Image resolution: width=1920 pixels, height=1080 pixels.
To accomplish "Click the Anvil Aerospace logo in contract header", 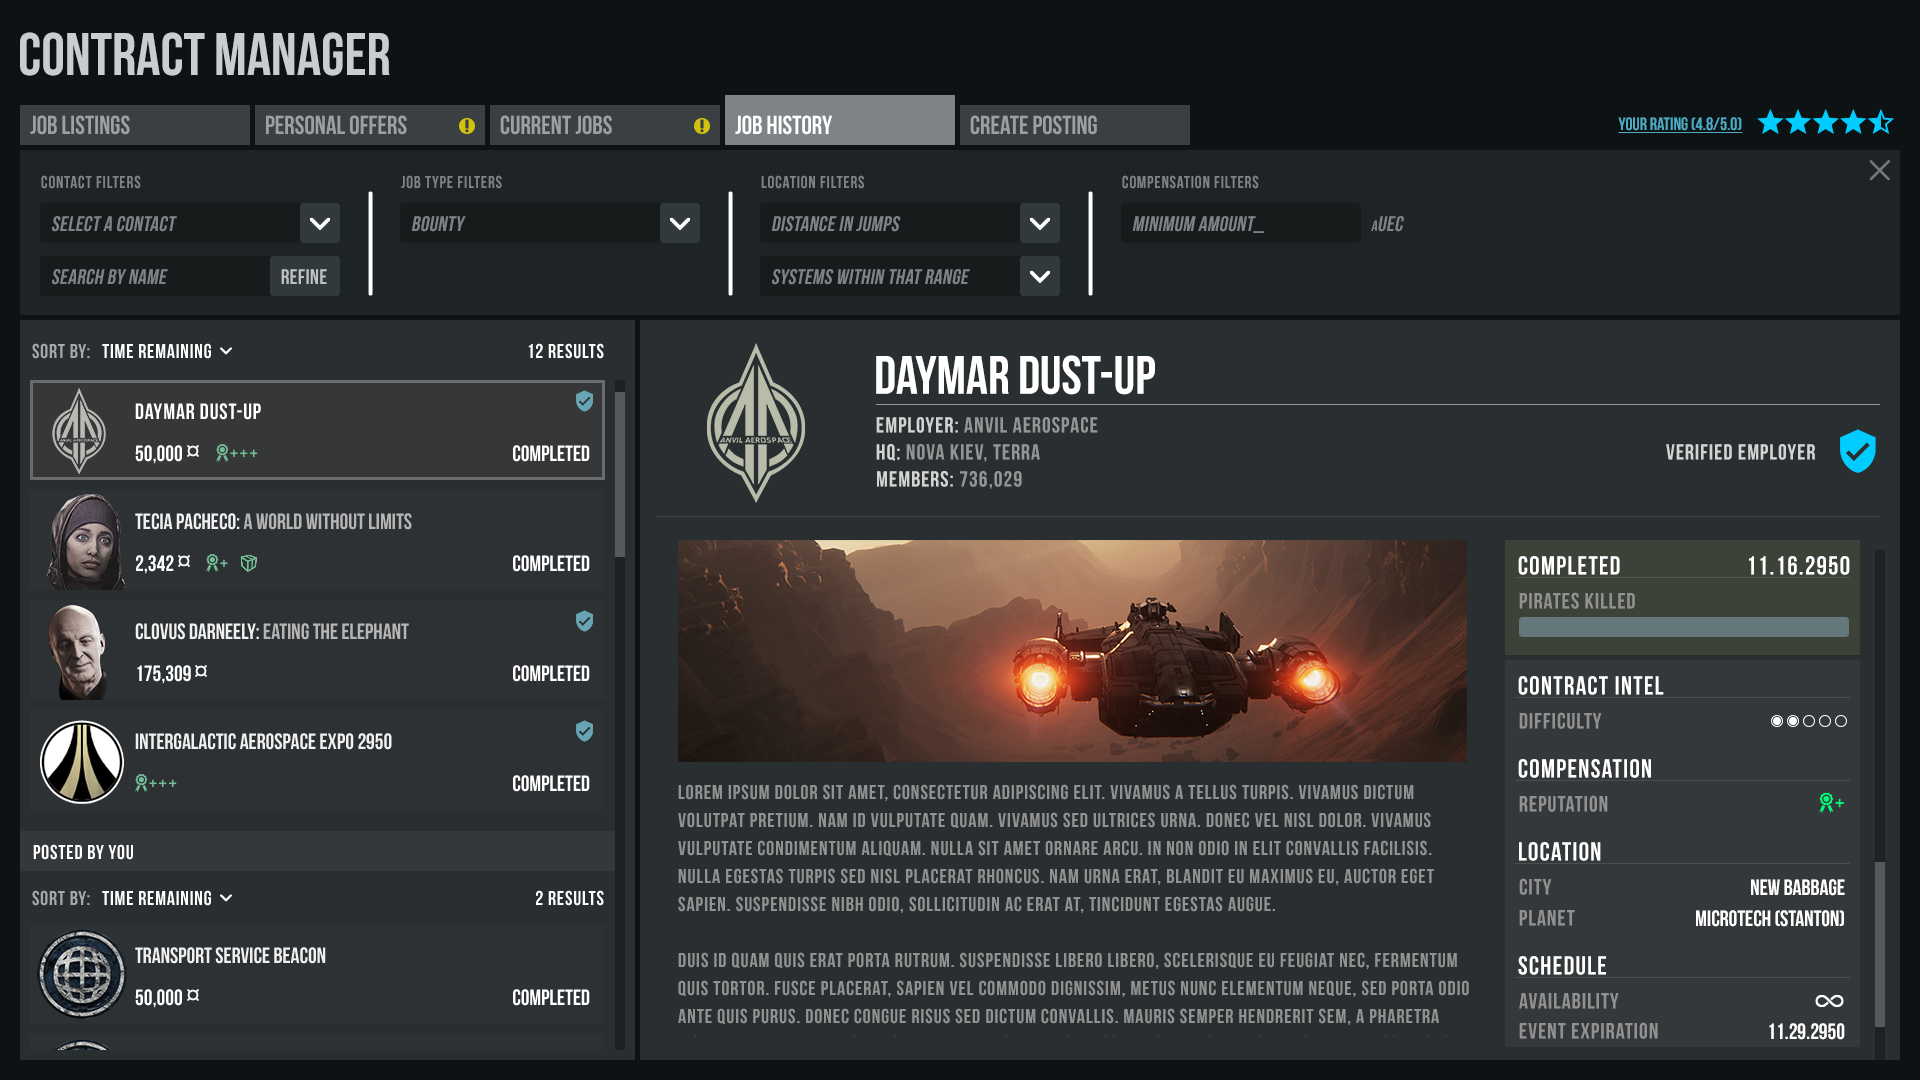I will coord(756,424).
